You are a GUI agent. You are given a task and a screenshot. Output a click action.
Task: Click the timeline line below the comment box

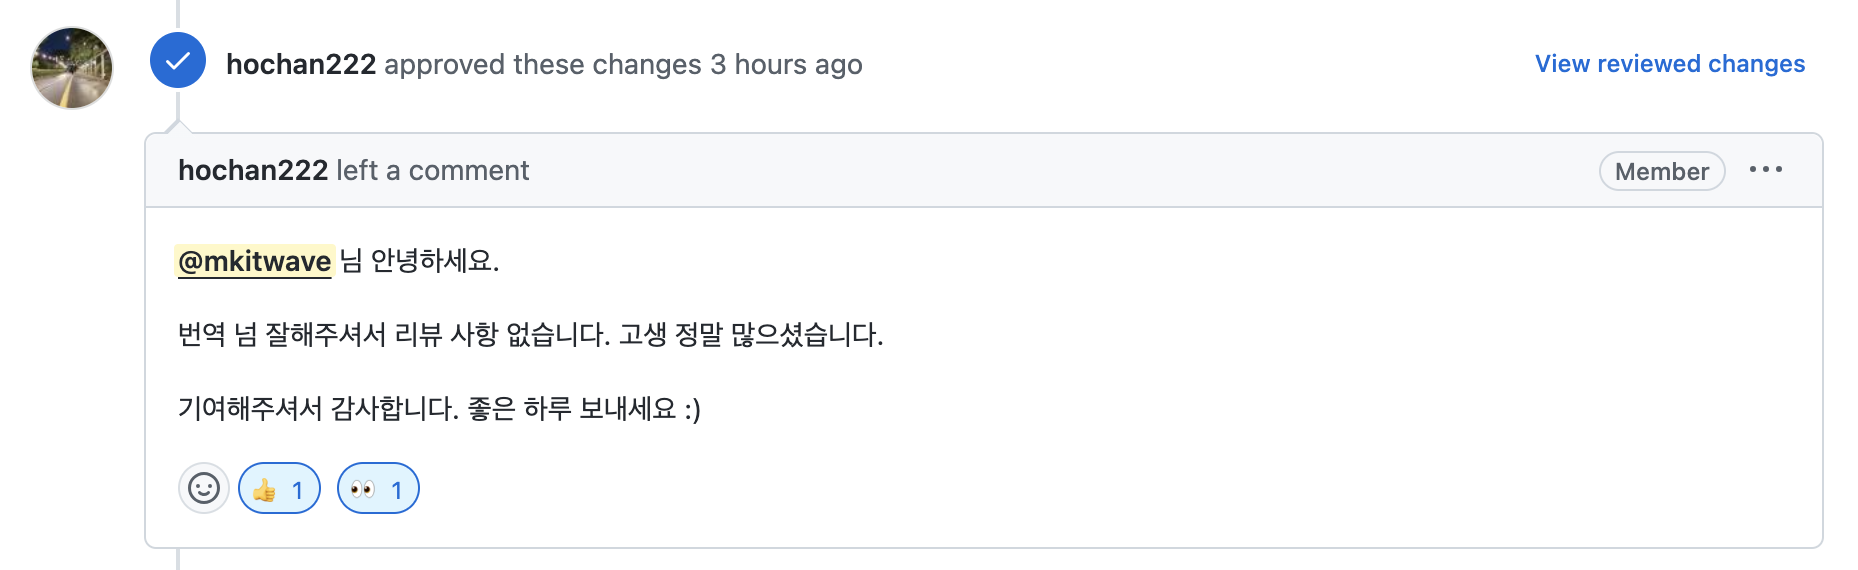[x=178, y=560]
